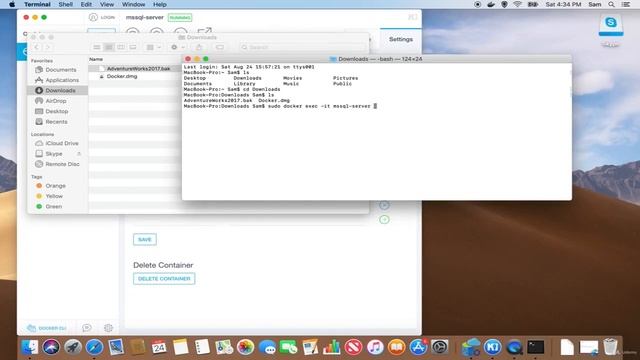Open Messages app in the Dock
The image size is (640, 360).
267,347
